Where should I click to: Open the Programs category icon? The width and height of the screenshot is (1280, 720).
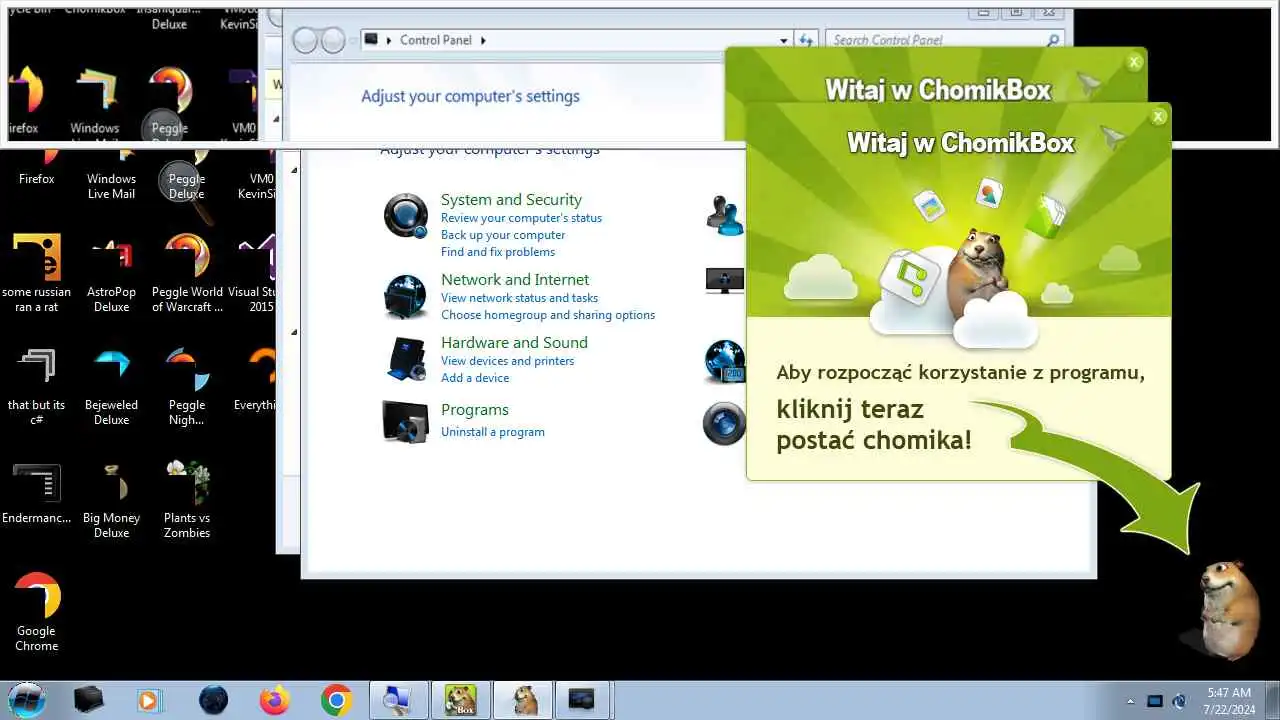point(406,421)
